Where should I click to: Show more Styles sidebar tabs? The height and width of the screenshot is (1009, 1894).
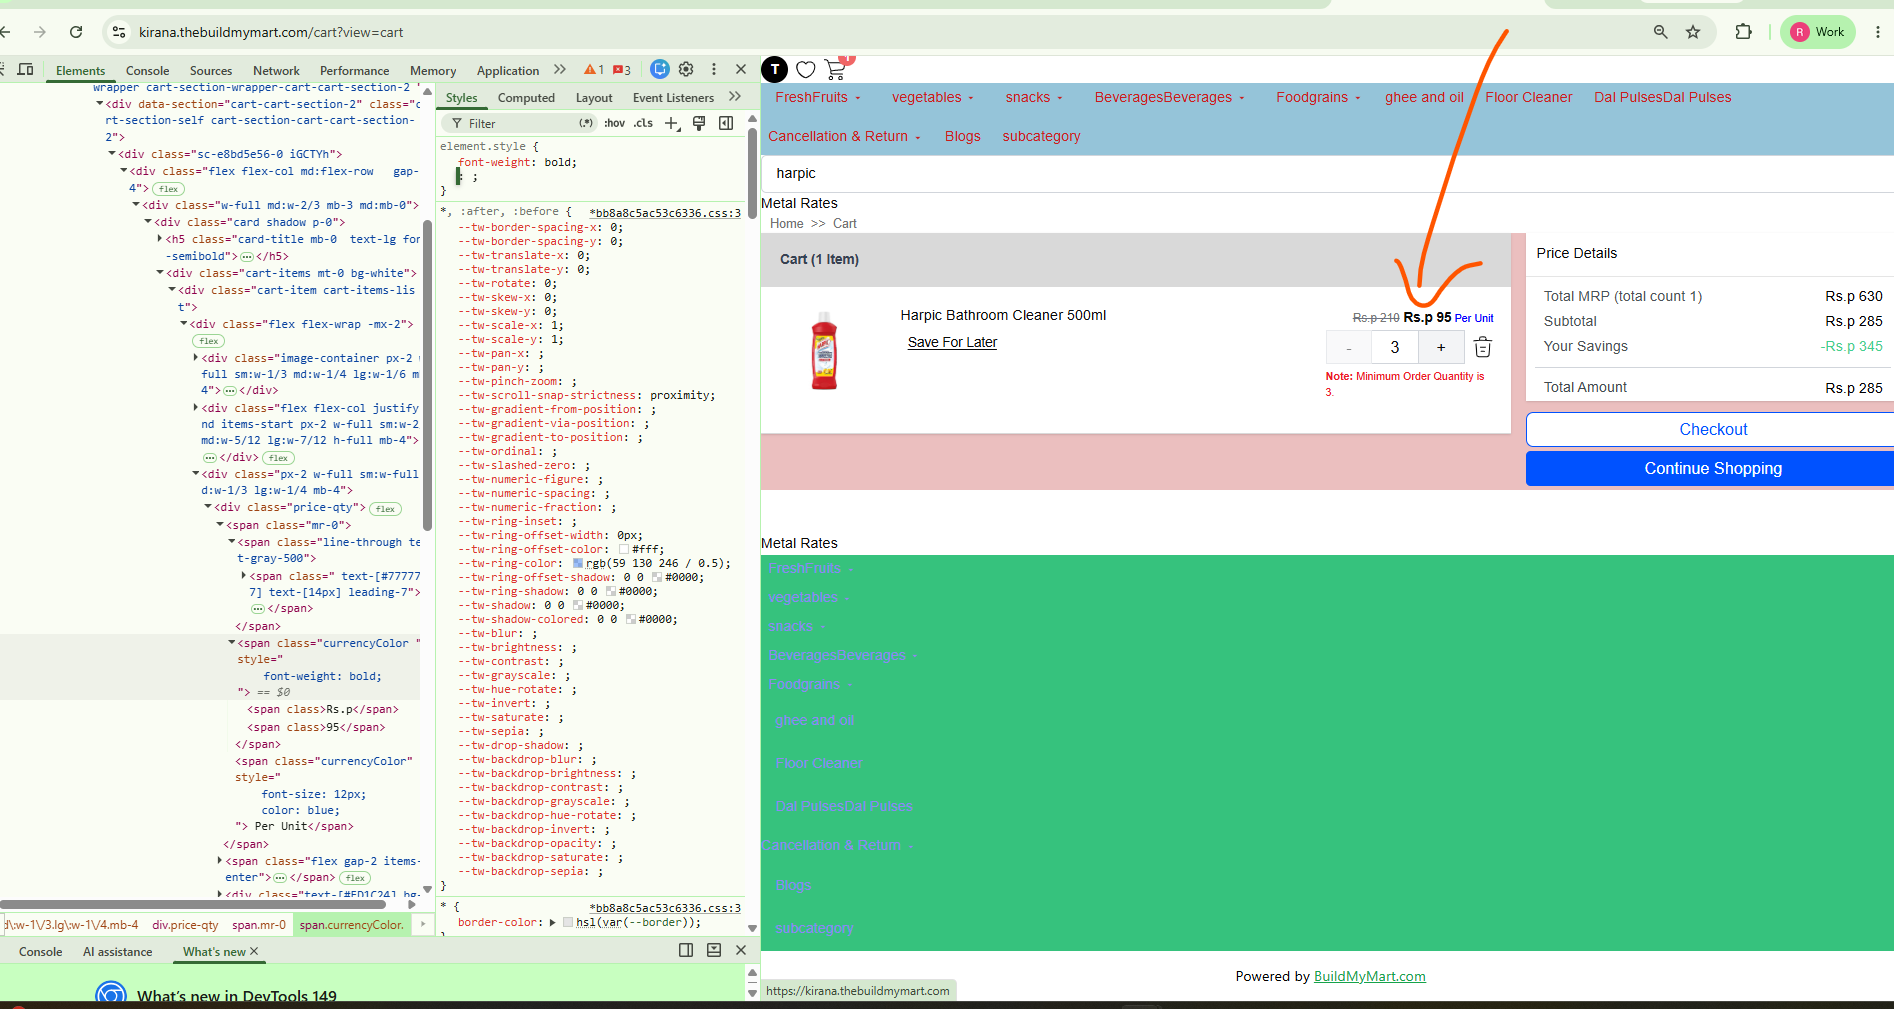pos(735,97)
